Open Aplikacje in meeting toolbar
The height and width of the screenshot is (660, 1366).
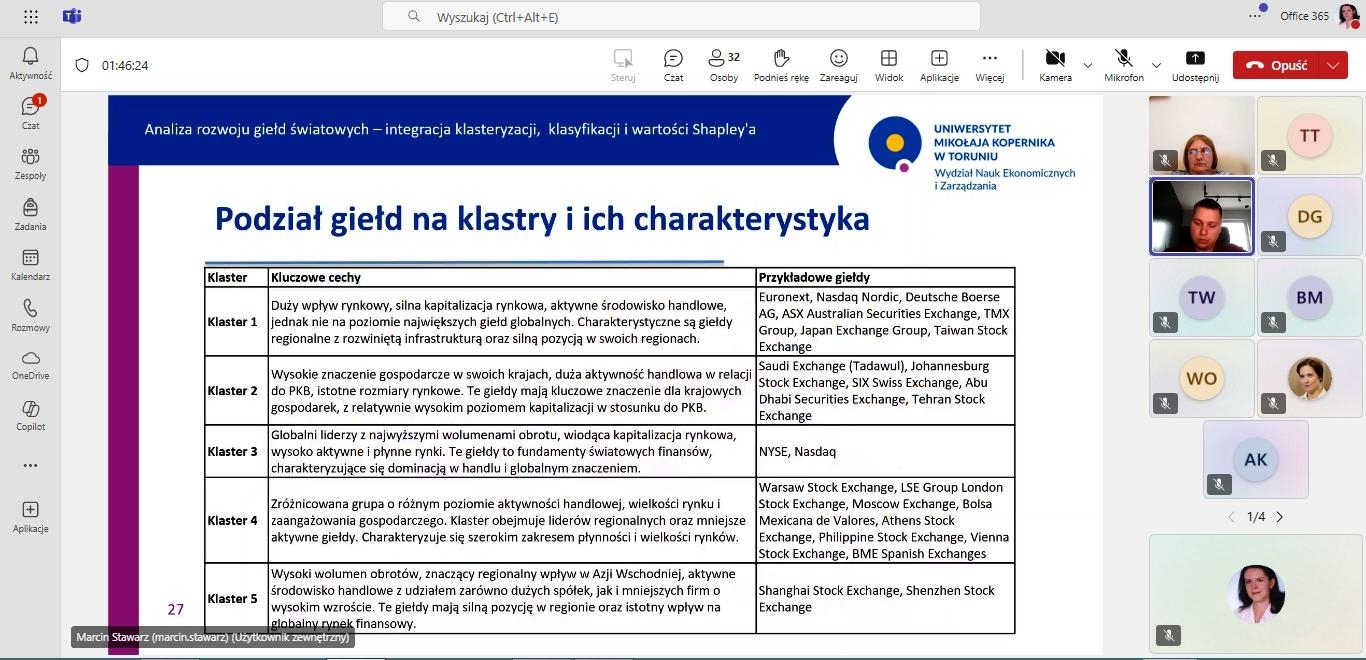[939, 64]
